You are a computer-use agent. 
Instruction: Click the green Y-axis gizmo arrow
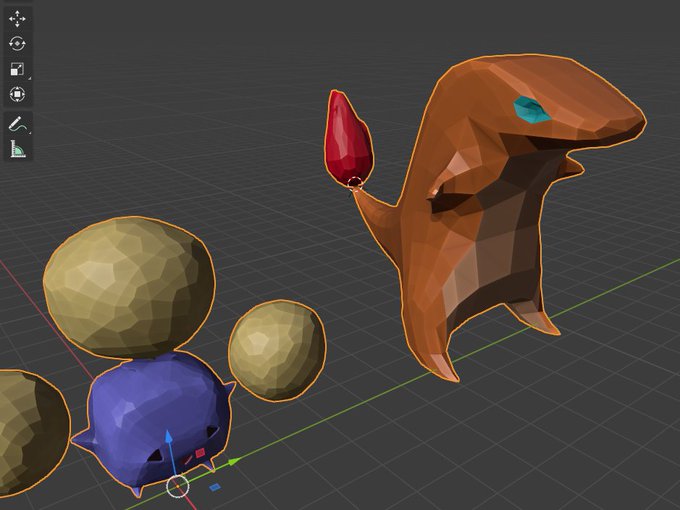[234, 461]
